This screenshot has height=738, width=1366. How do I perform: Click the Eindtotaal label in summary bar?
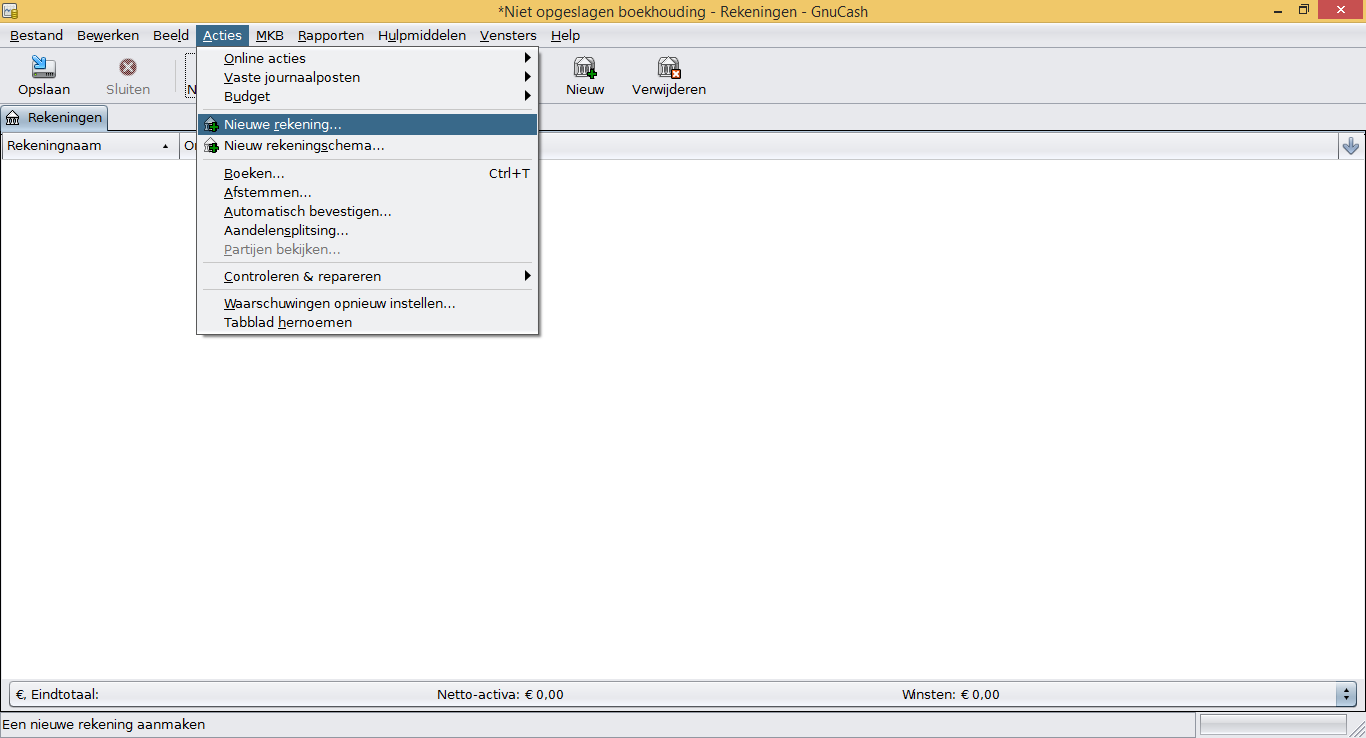(x=57, y=695)
